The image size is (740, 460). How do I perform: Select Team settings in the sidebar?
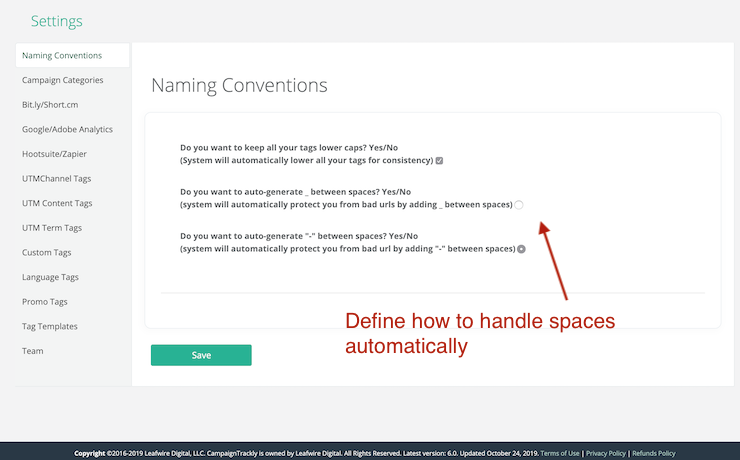tap(32, 351)
